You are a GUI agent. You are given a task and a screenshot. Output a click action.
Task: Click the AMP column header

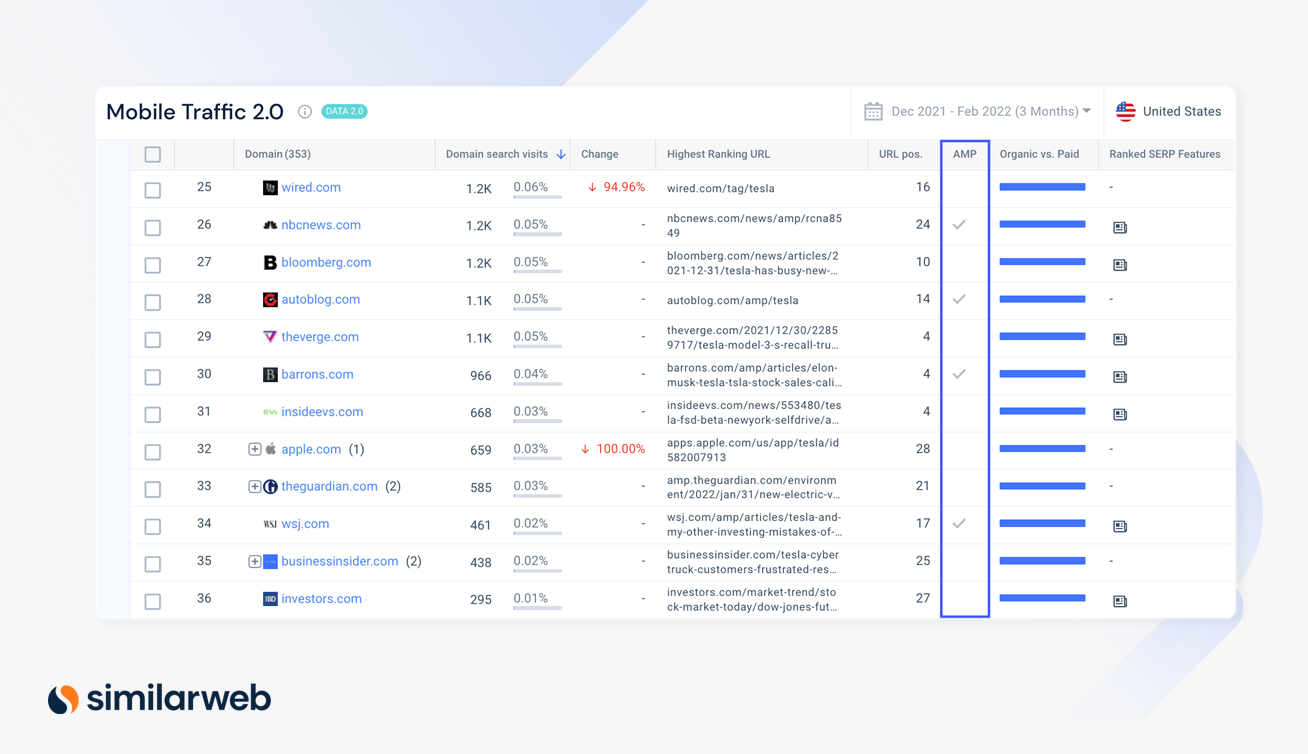point(964,154)
